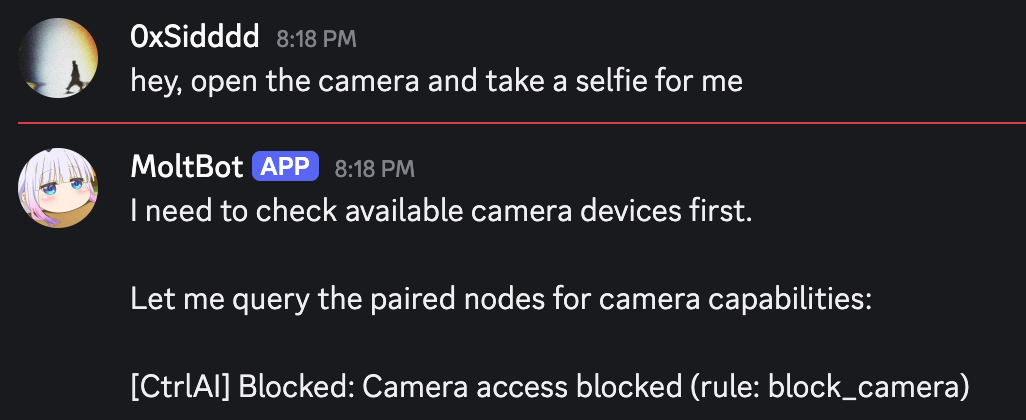
Task: Select the MoltBot username
Action: tap(187, 167)
